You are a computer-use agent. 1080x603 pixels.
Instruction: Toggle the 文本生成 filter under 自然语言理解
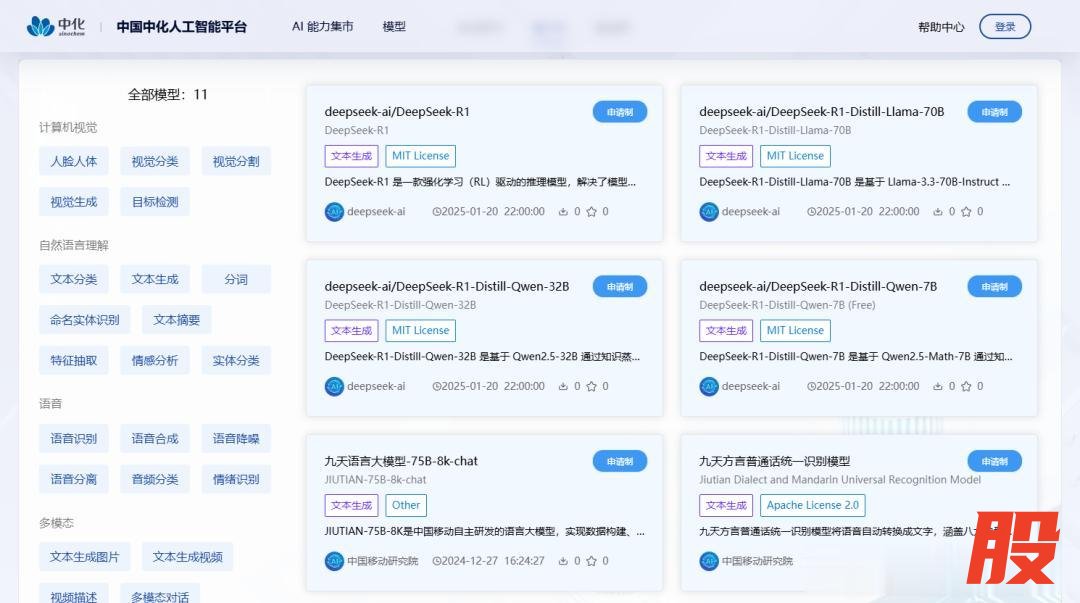[x=155, y=279]
